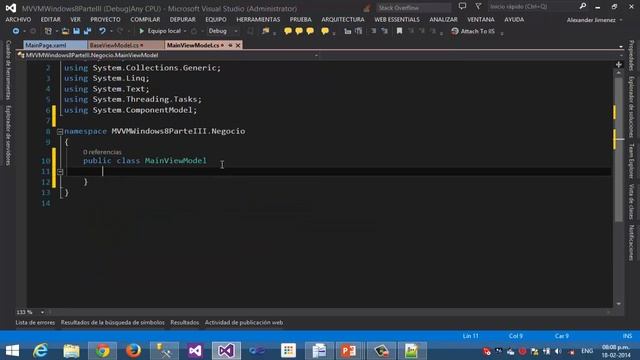Click the Attach To IIS button
640x360 pixels.
click(x=473, y=31)
